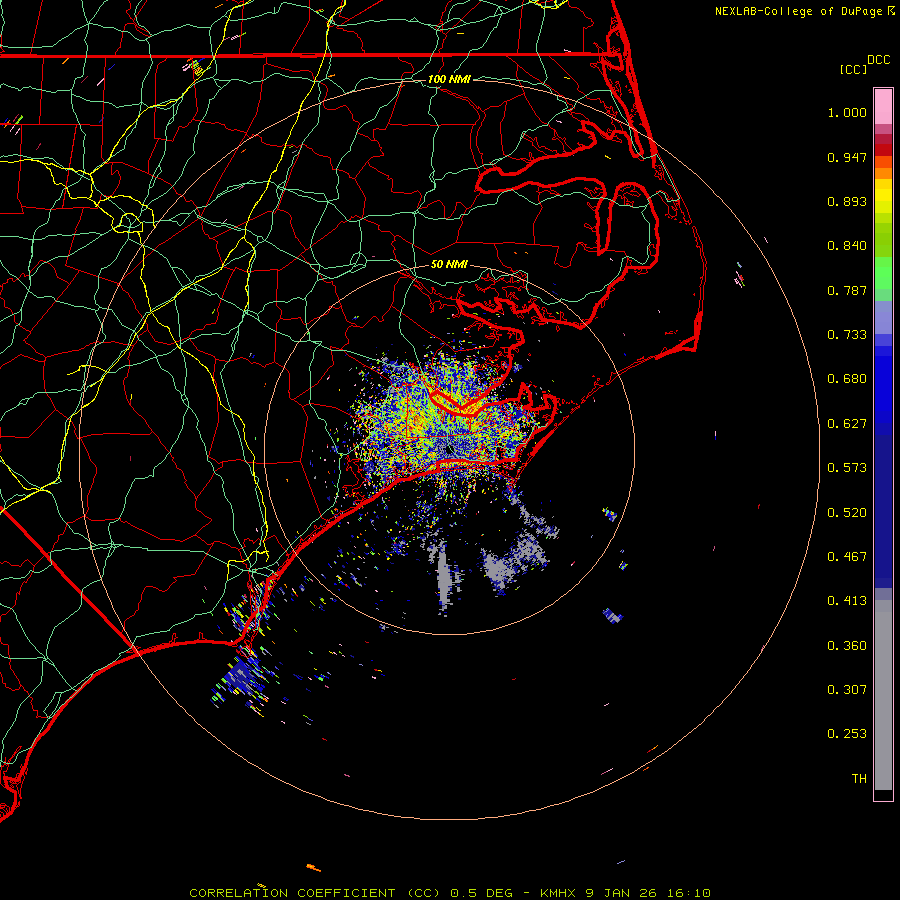Click the 0.680 color scale value
900x900 pixels.
(x=847, y=379)
